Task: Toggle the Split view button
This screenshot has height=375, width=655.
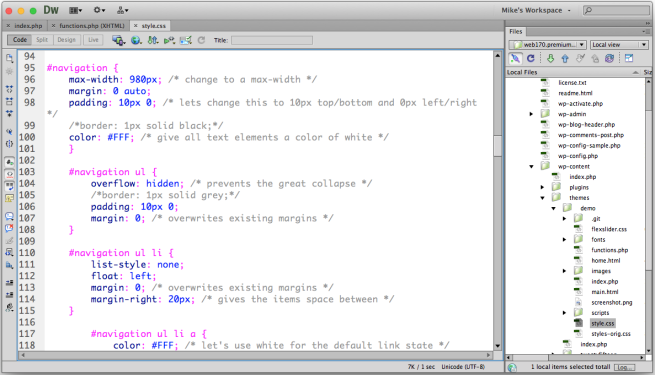Action: [42, 40]
